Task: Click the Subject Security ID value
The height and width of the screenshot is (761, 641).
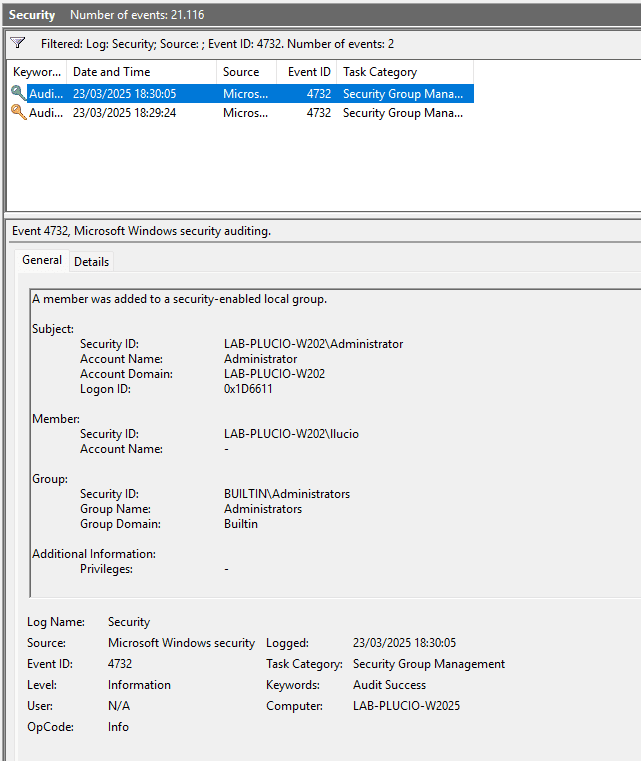Action: tap(313, 344)
